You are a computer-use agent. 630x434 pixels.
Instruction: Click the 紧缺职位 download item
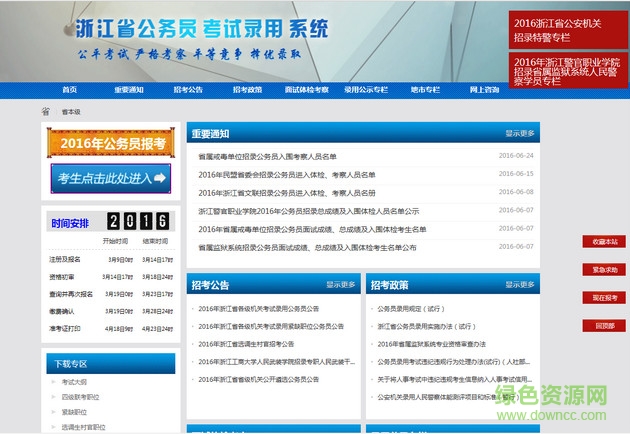point(74,412)
